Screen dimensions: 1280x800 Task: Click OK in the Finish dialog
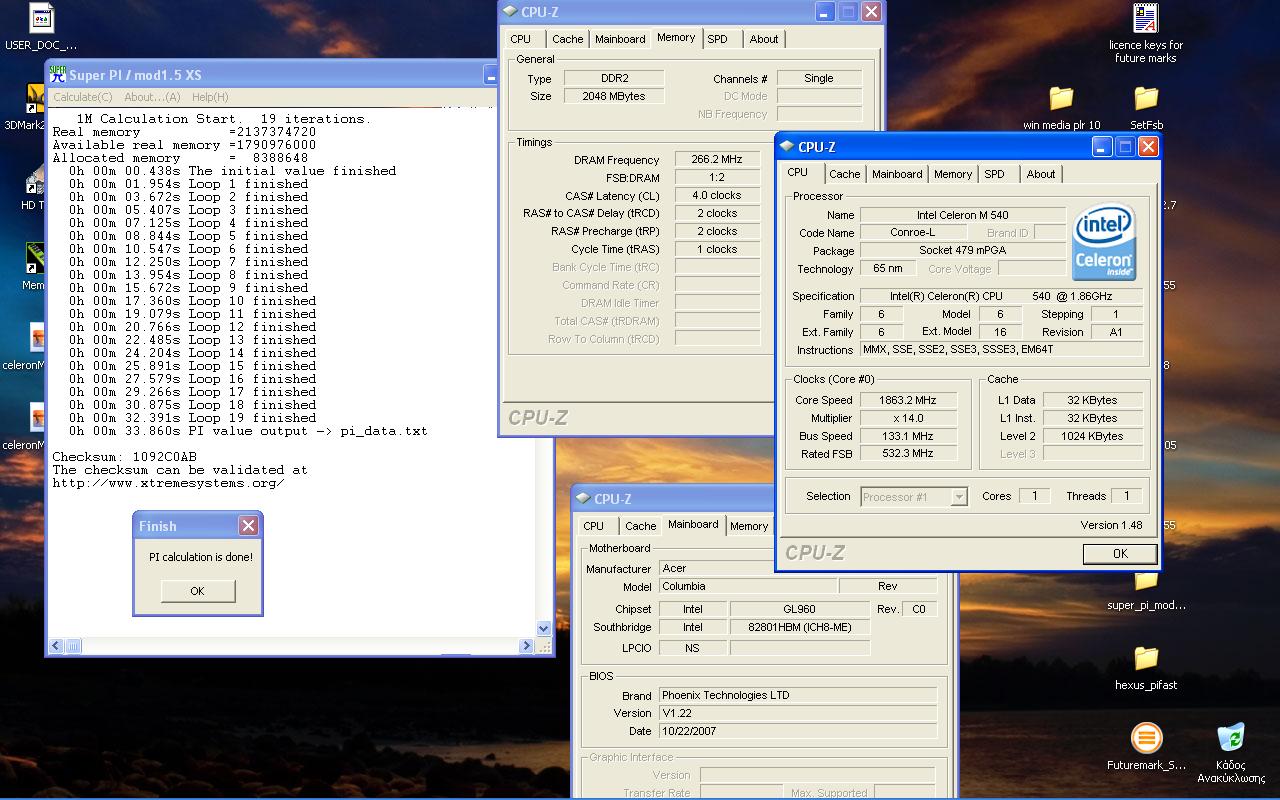pos(197,591)
